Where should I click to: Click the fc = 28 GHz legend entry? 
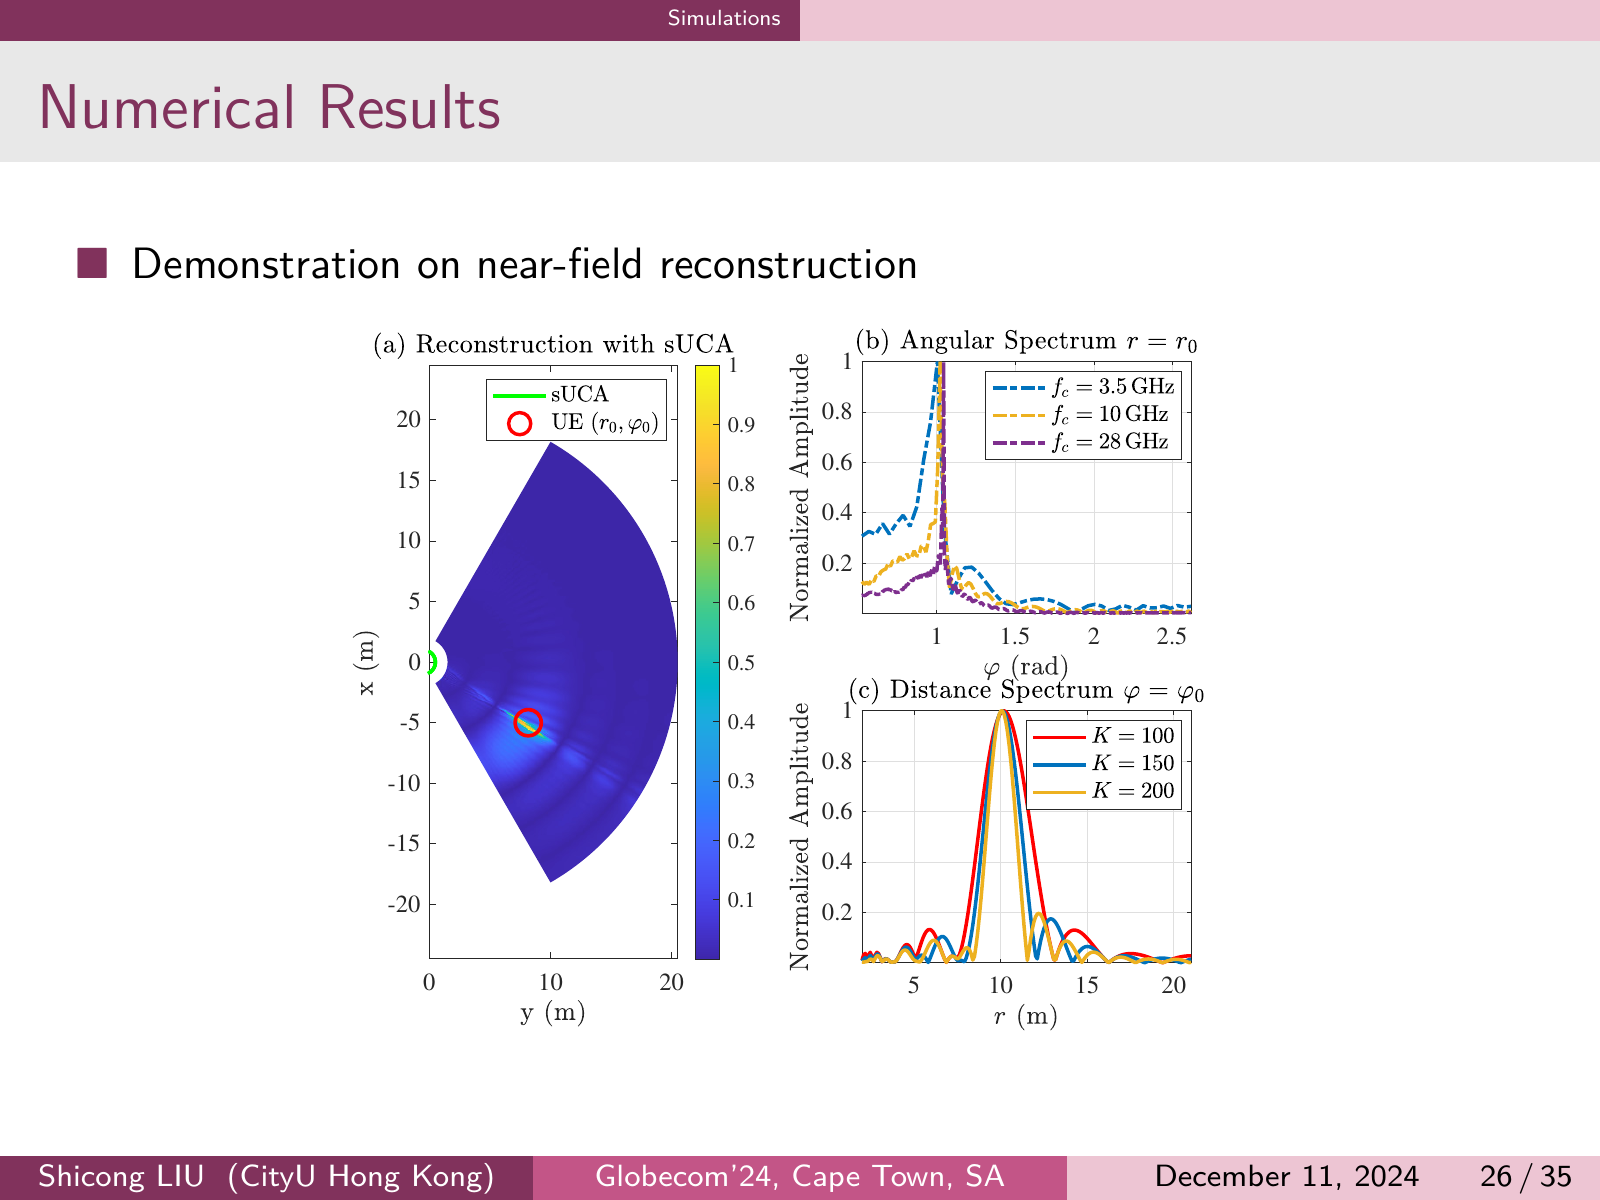pyautogui.click(x=1080, y=442)
